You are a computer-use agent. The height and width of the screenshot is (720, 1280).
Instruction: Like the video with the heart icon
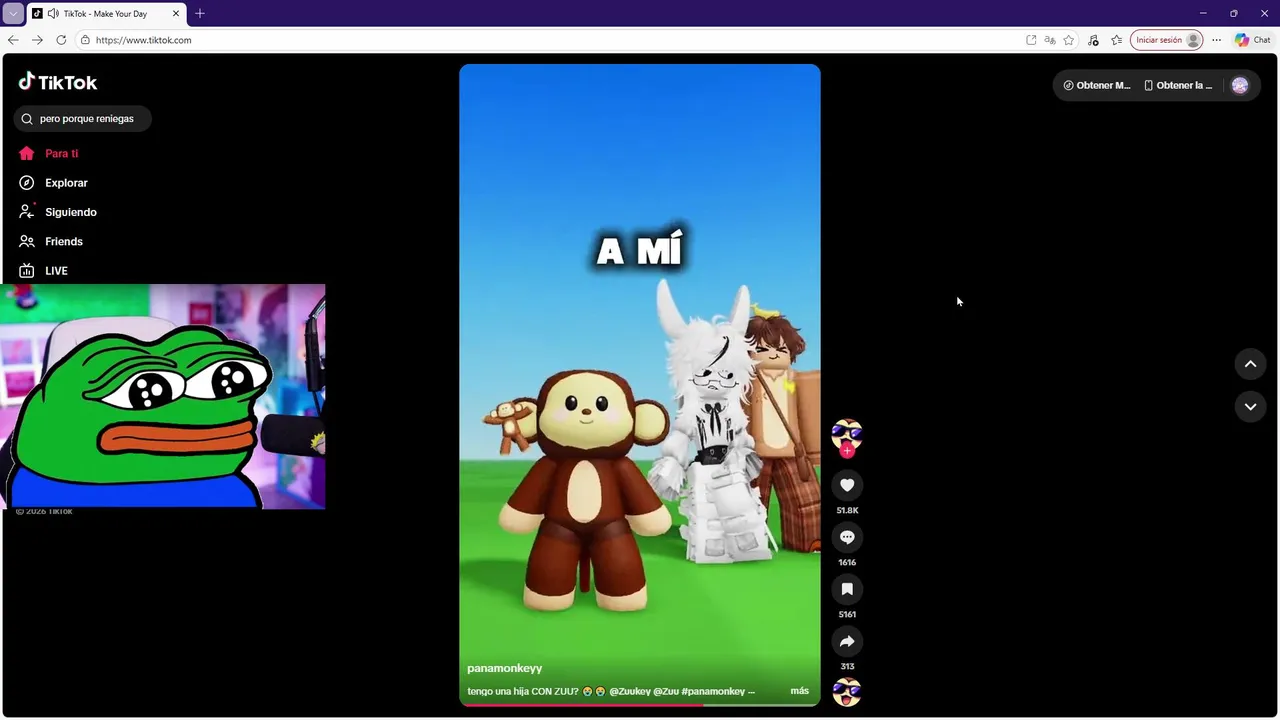[x=847, y=485]
